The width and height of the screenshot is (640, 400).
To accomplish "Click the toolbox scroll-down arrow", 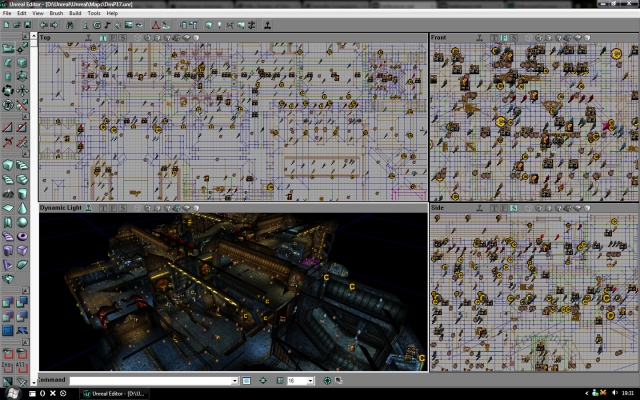I will point(34,383).
